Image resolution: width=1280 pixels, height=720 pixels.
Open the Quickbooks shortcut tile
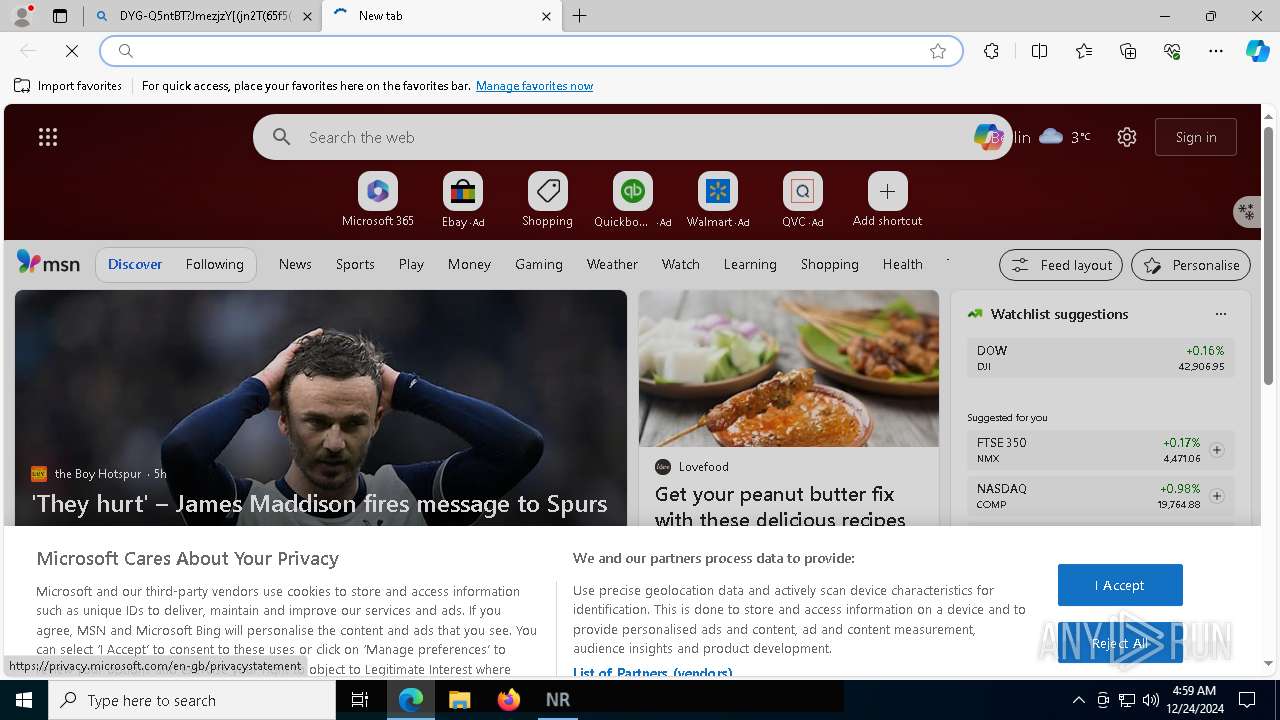pyautogui.click(x=632, y=199)
